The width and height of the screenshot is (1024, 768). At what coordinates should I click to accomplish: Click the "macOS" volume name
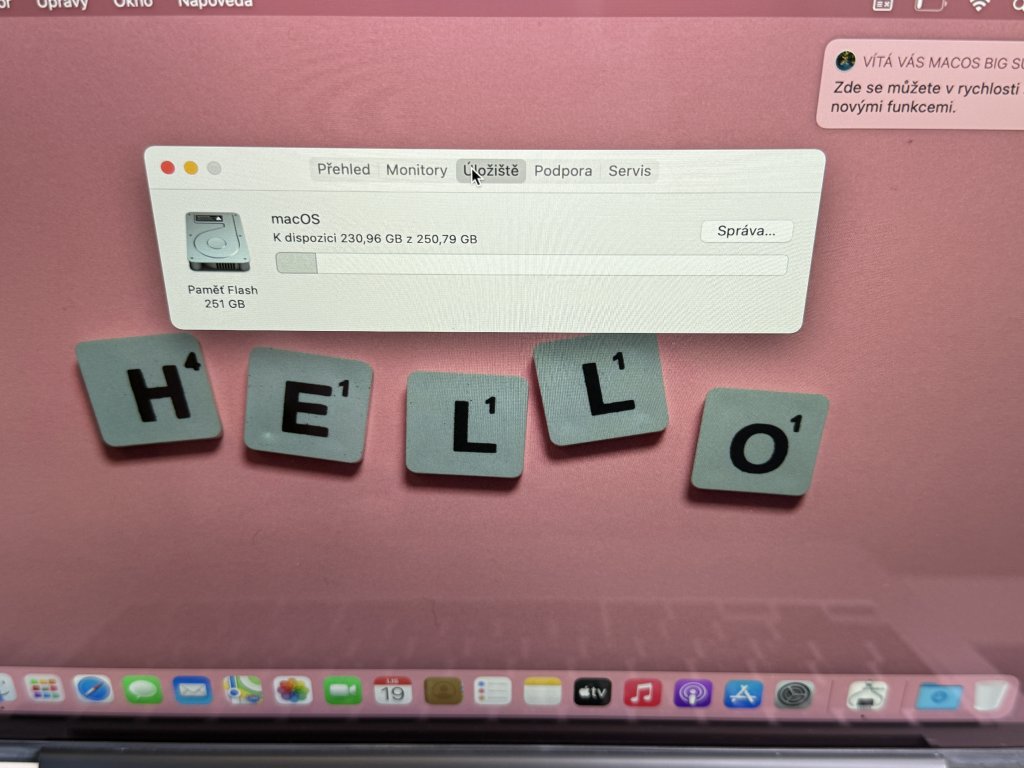coord(295,219)
